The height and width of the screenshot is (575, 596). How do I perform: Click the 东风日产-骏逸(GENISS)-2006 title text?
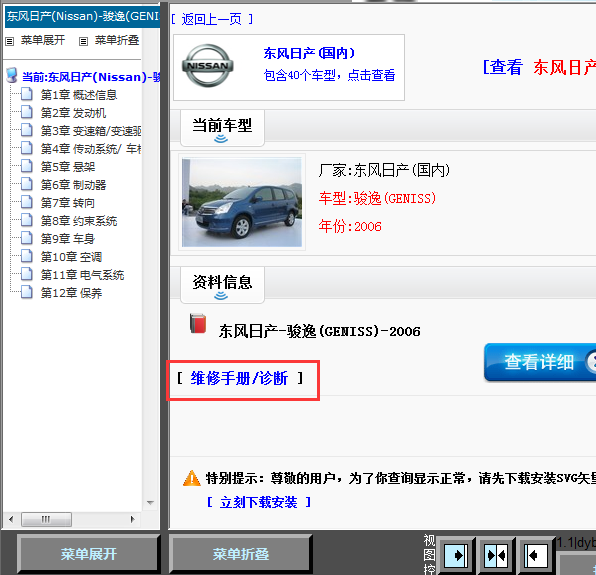(319, 331)
